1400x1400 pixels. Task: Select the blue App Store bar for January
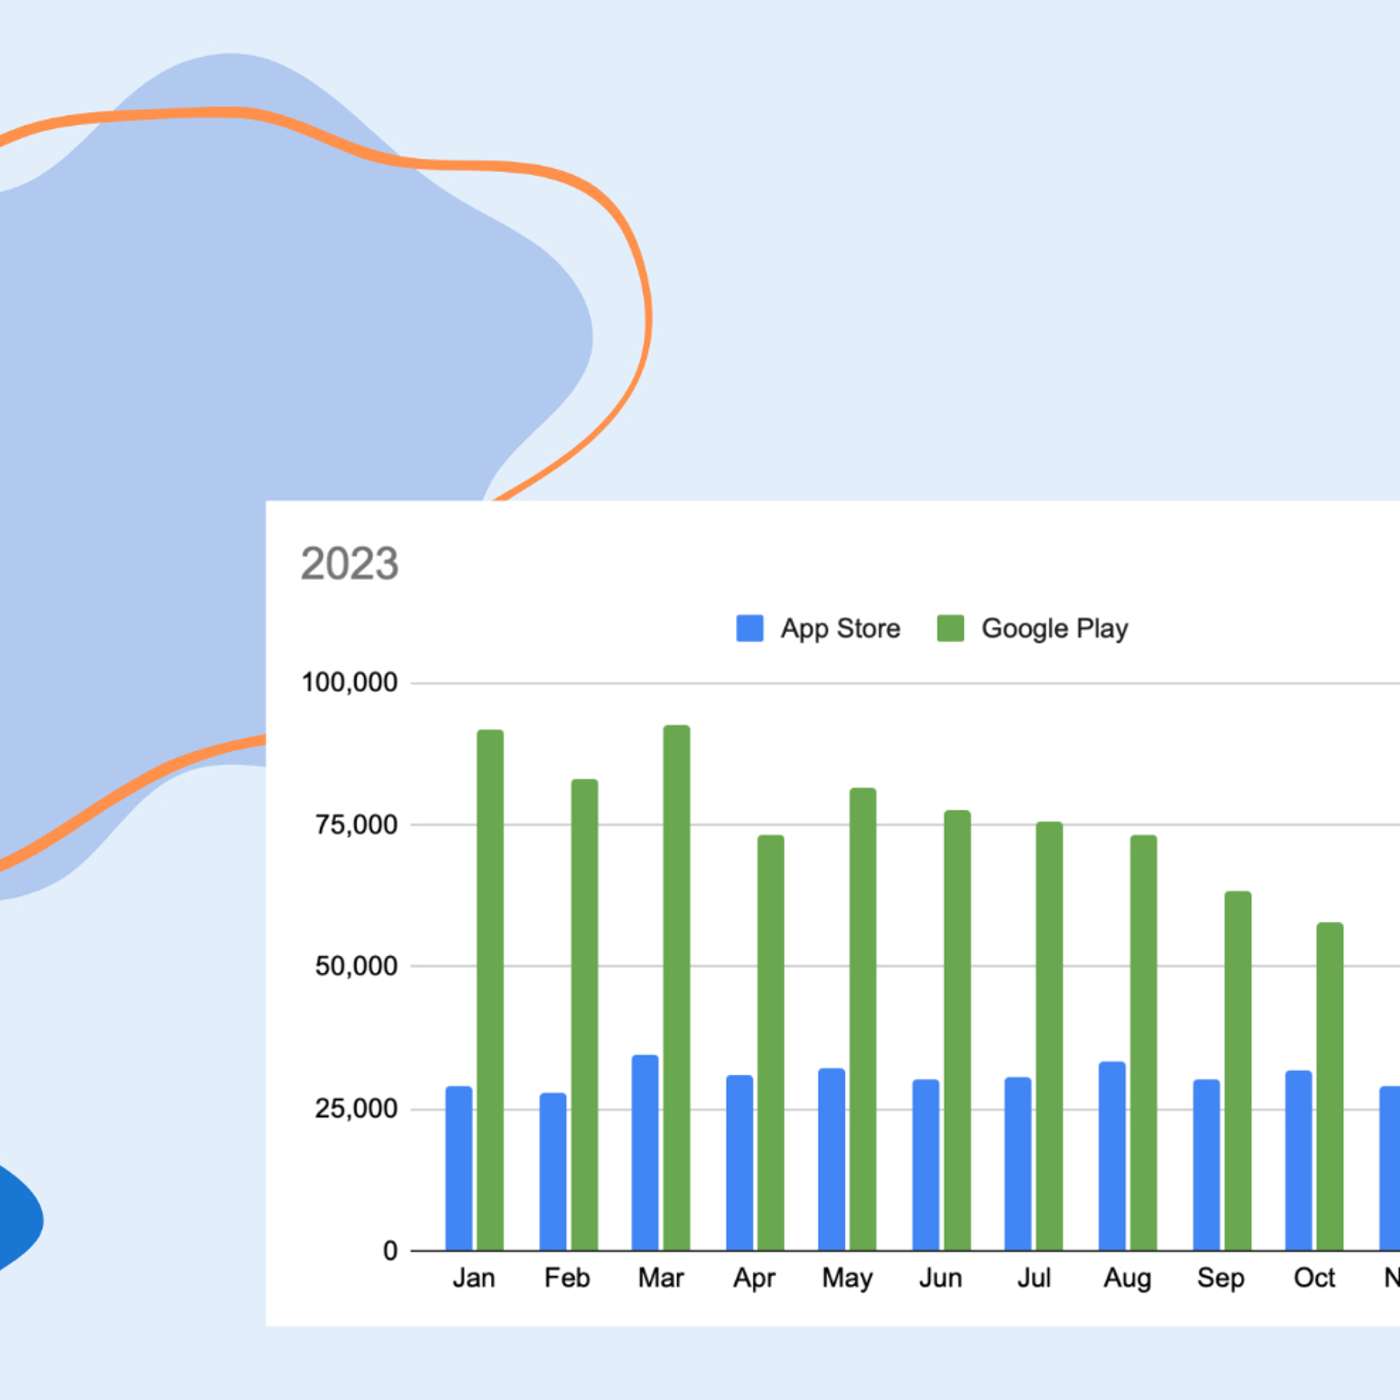click(x=459, y=1168)
